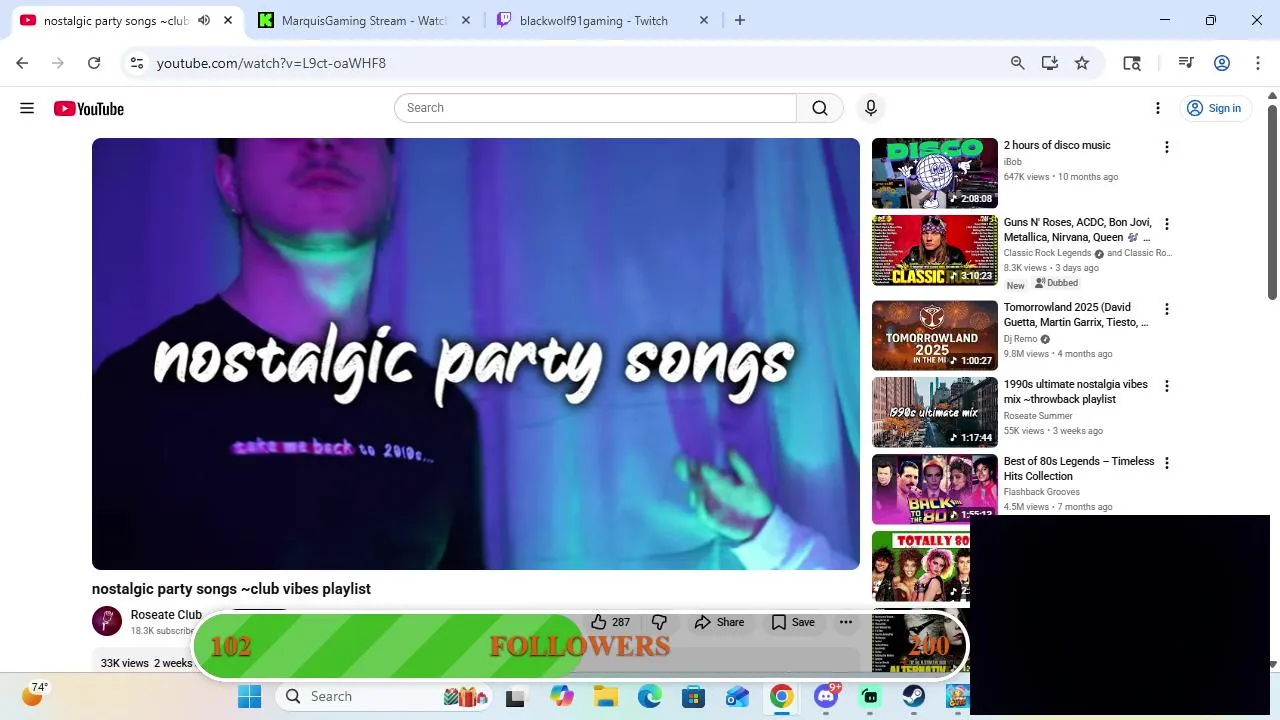
Task: Open the zoom magnifier in address bar
Action: (1017, 63)
